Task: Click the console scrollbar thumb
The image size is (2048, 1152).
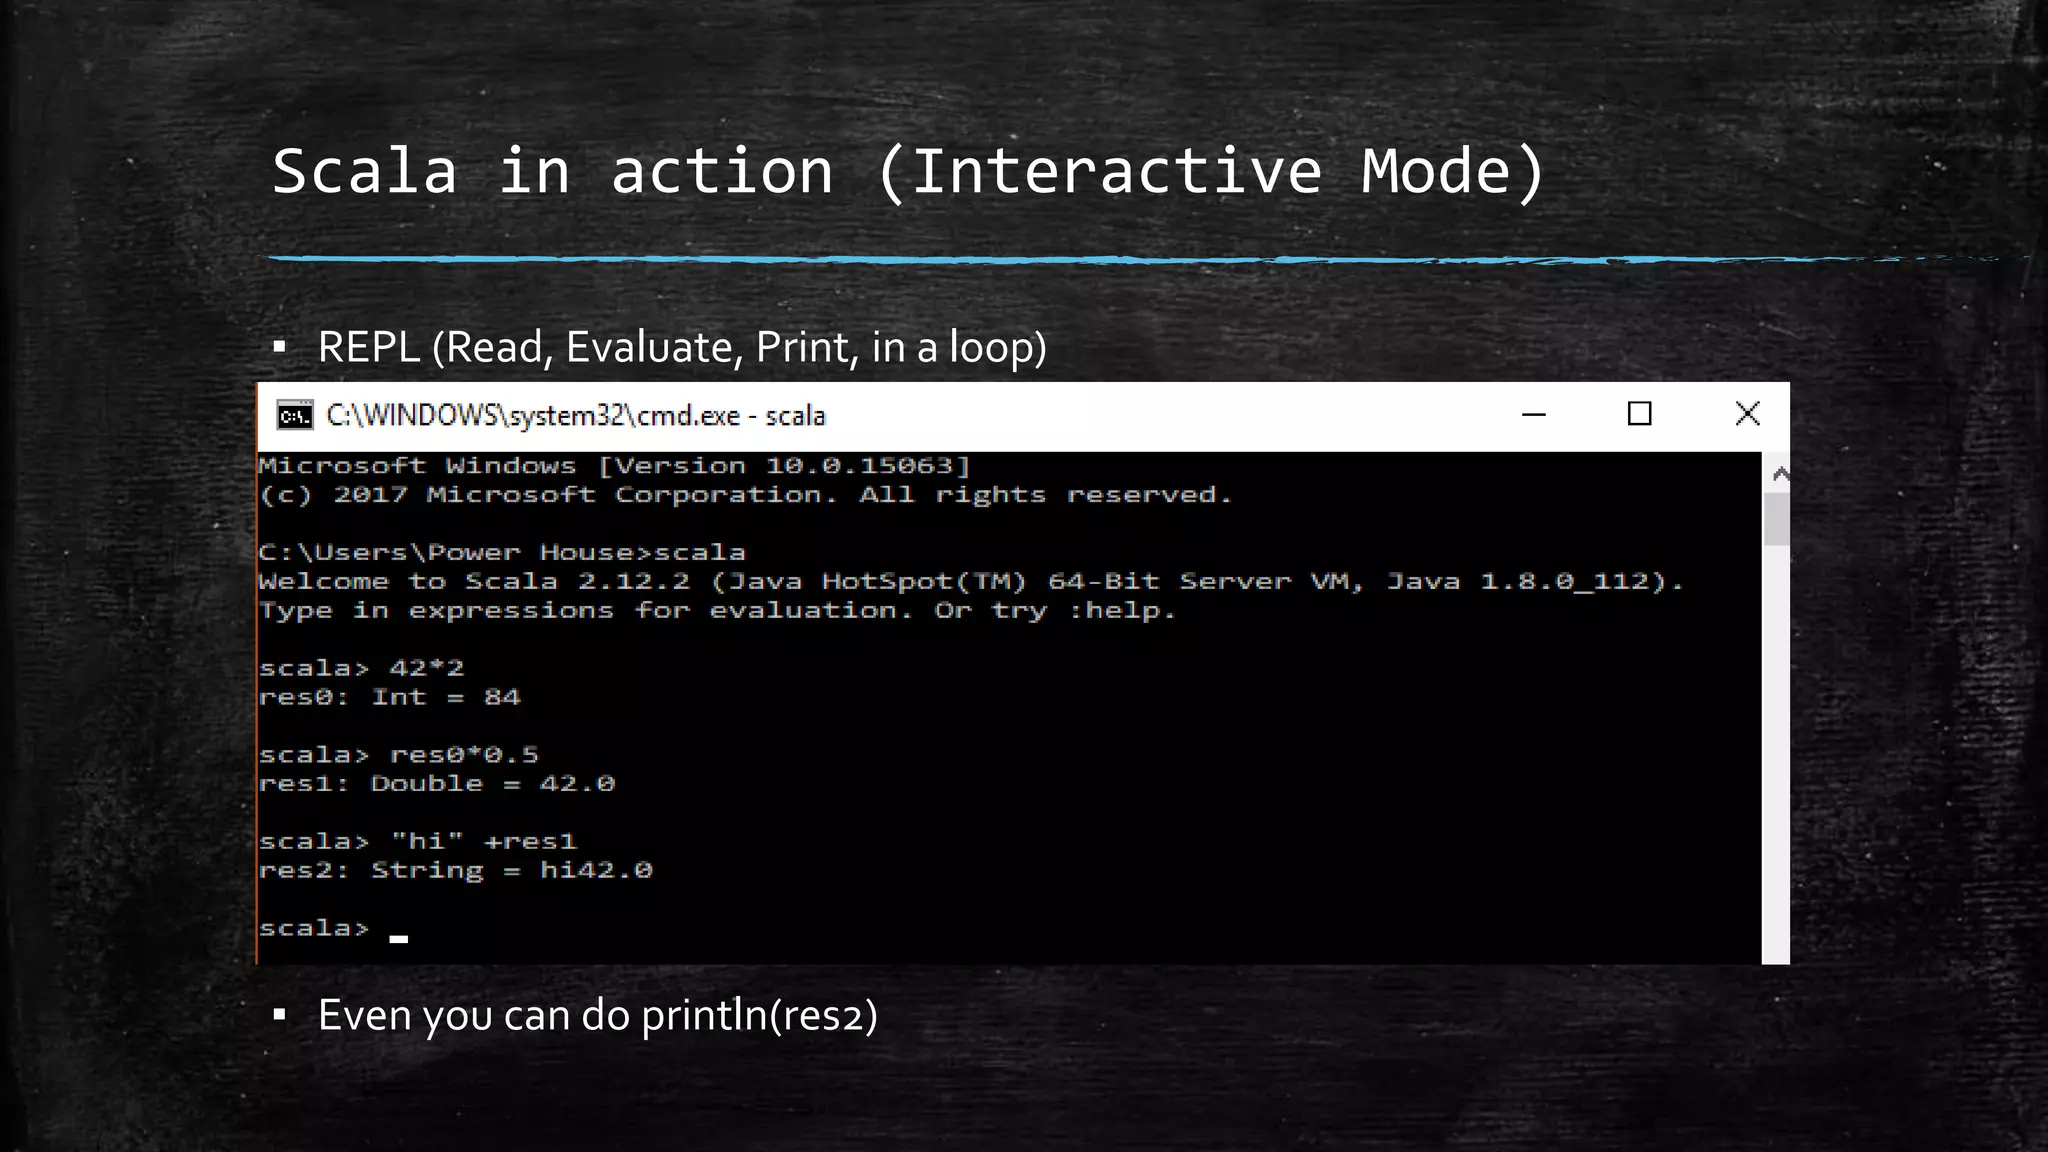Action: (x=1777, y=519)
